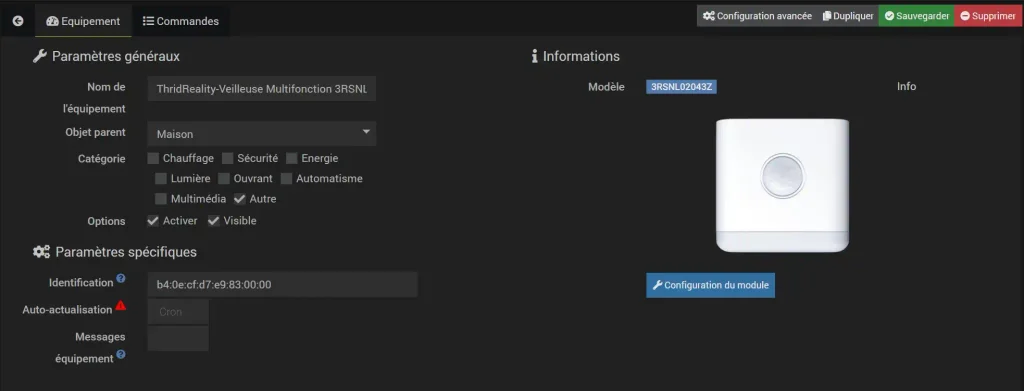Click the help icon next to Identification

[x=121, y=278]
